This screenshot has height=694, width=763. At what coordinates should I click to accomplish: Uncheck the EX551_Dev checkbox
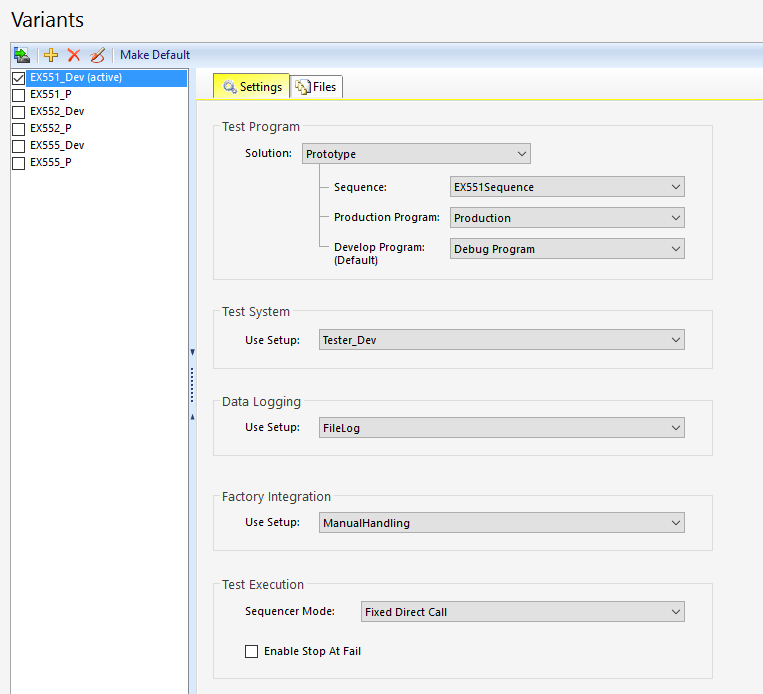click(x=18, y=78)
